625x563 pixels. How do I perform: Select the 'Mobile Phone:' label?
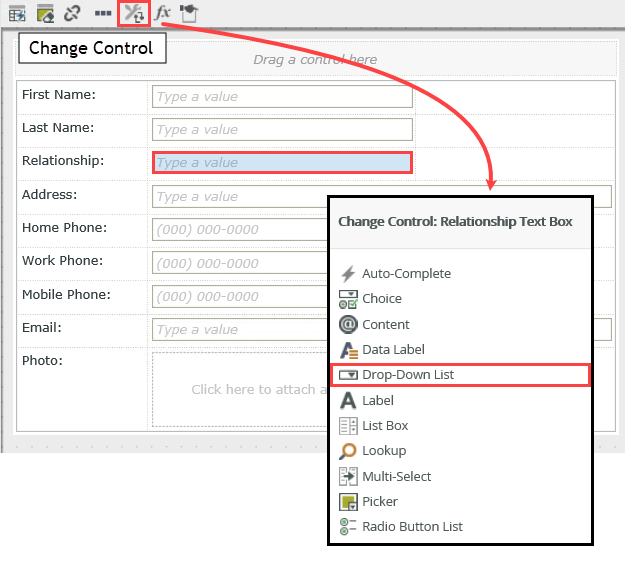coord(67,294)
